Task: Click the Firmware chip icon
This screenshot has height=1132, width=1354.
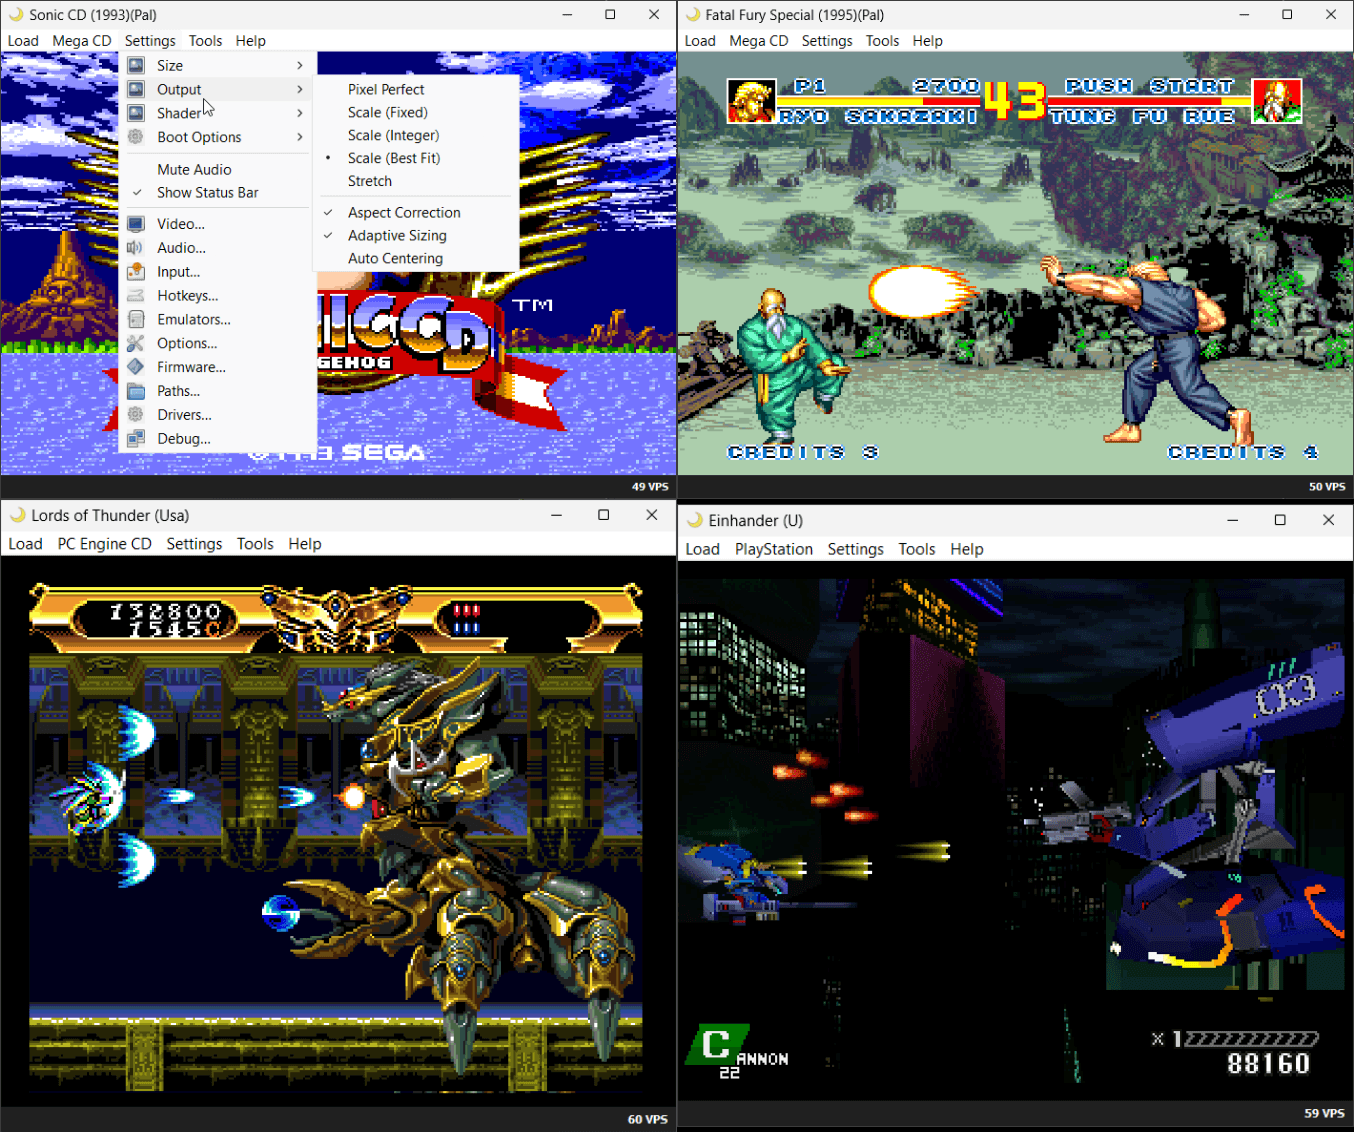Action: coord(136,367)
